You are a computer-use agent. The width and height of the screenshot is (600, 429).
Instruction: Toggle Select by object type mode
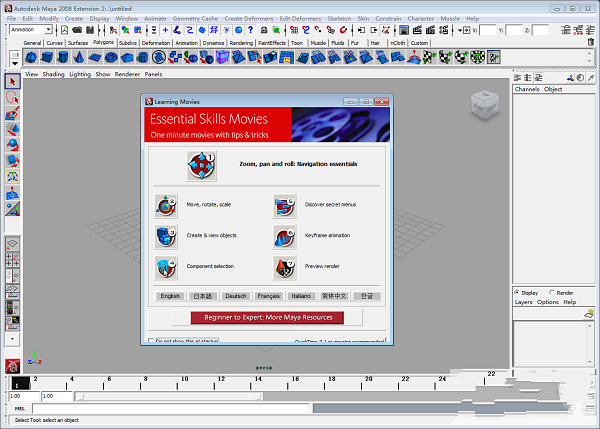(125, 29)
